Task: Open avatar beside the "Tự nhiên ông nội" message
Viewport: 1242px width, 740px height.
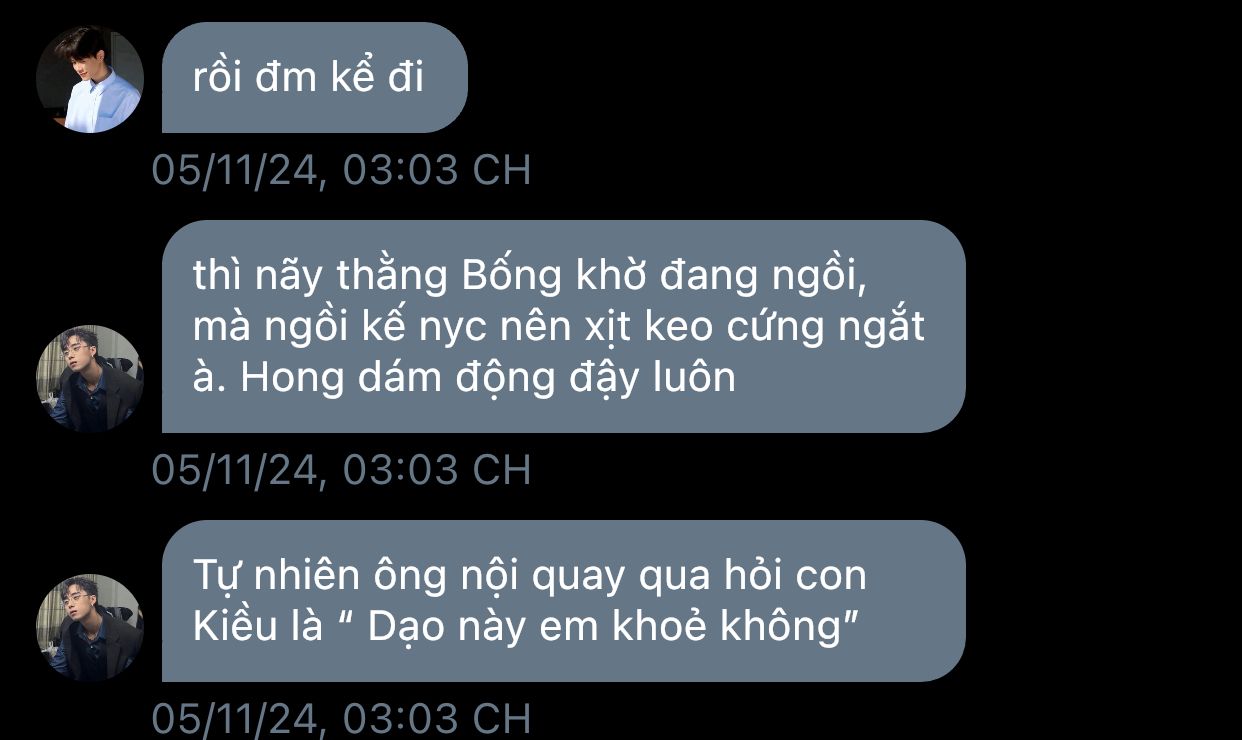Action: [x=90, y=628]
